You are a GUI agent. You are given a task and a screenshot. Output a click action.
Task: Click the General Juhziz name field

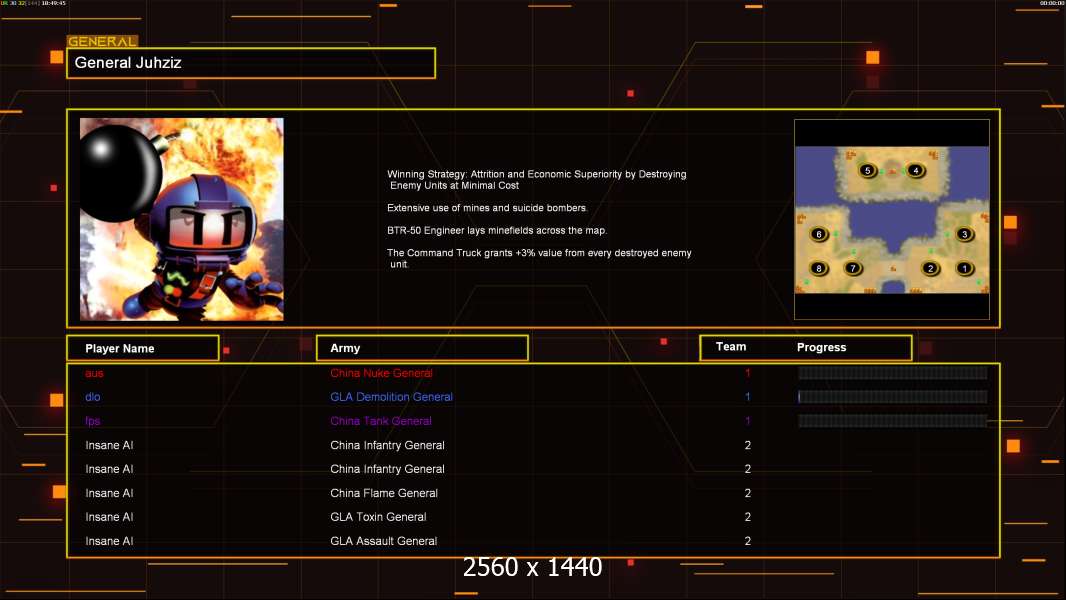(251, 63)
